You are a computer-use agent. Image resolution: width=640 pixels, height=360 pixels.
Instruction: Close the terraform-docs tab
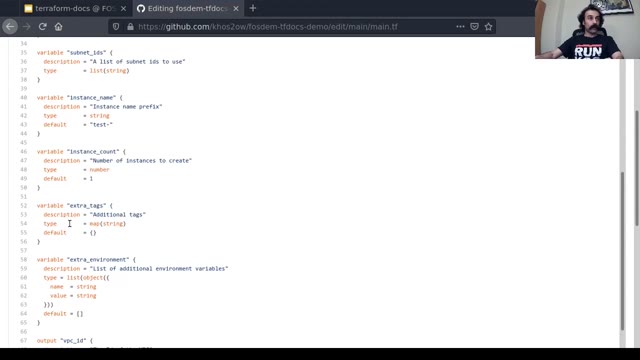(x=123, y=8)
